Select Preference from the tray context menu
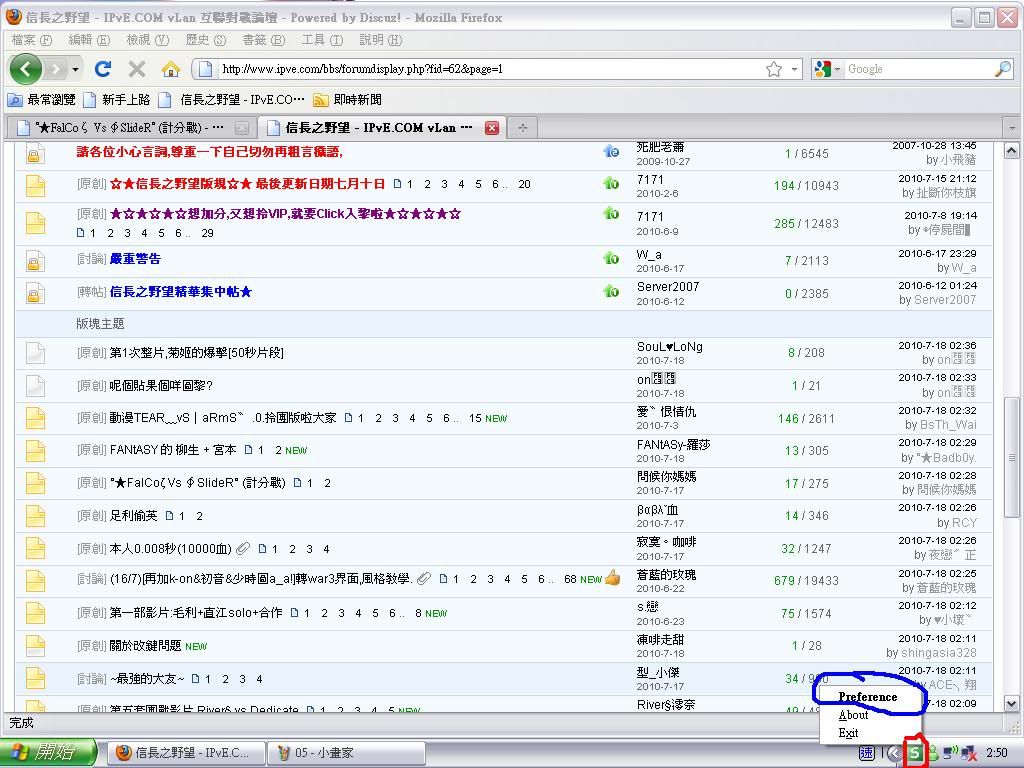 coord(867,697)
